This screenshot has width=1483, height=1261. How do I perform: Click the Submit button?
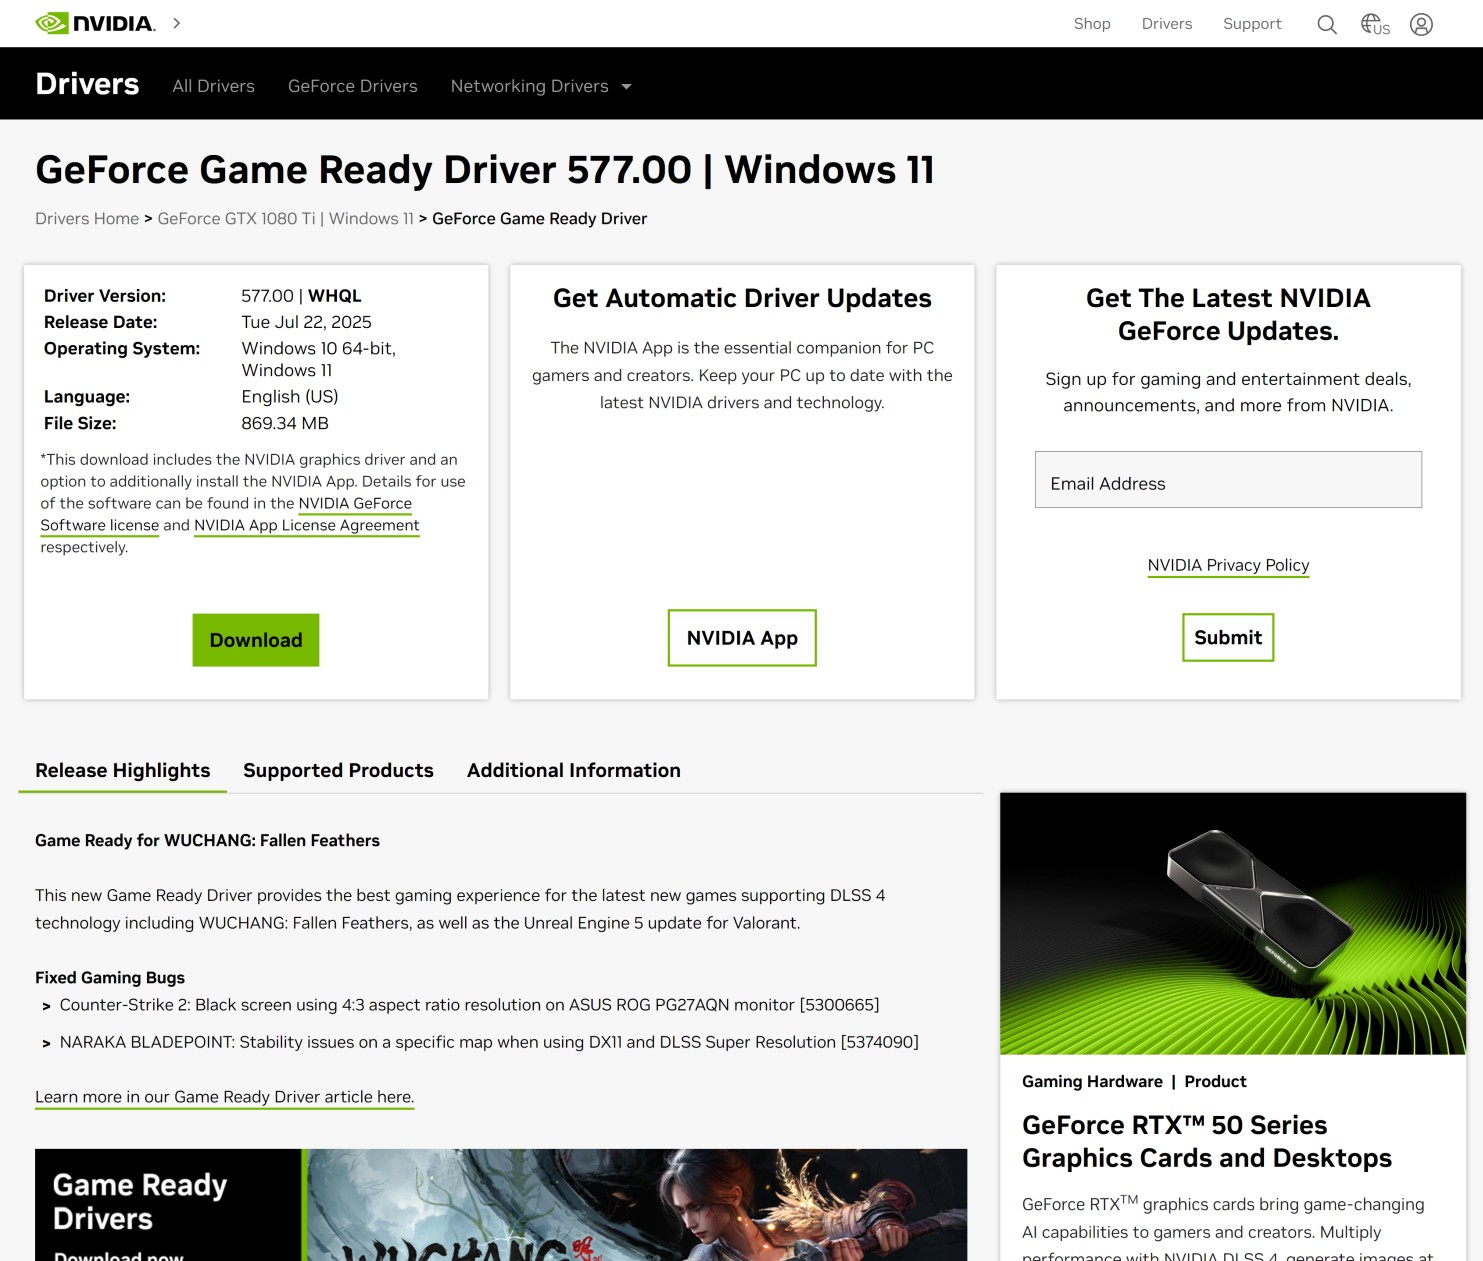click(1228, 638)
